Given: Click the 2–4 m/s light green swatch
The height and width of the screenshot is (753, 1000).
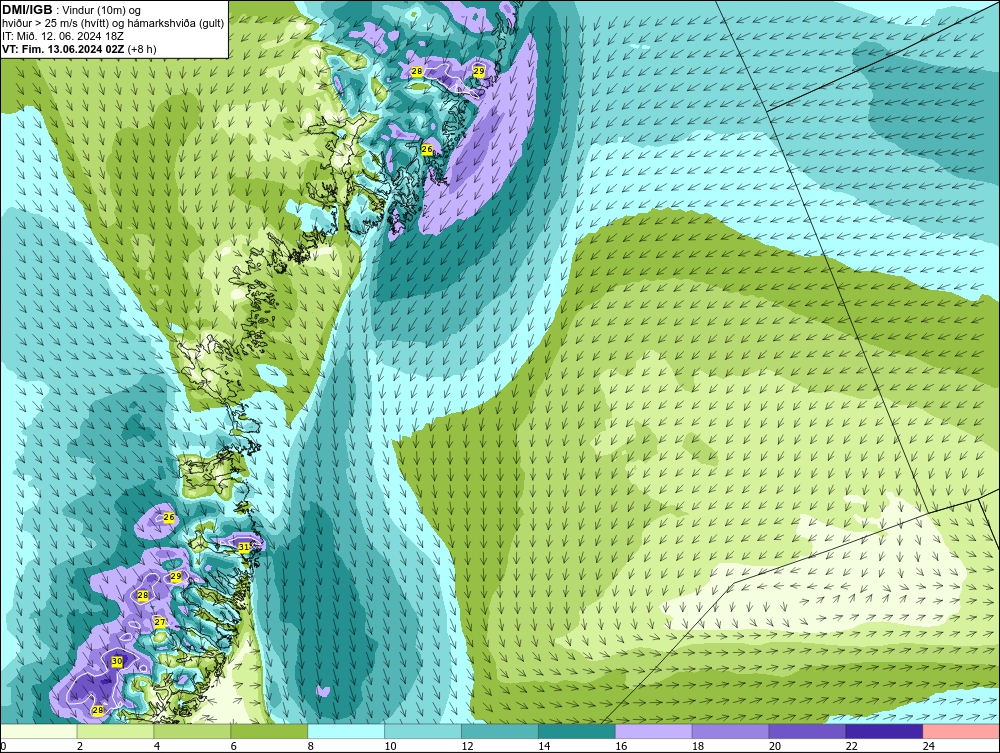Looking at the screenshot, I should tap(115, 731).
